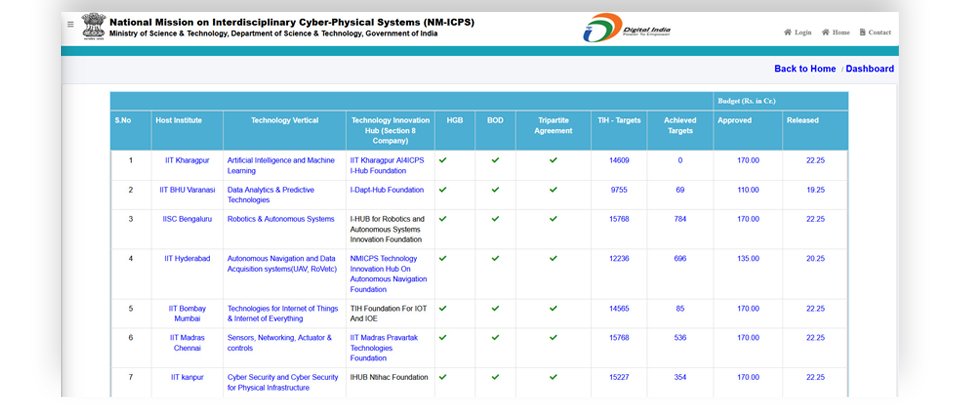Image resolution: width=960 pixels, height=420 pixels.
Task: Open Sensors, Networking, Actuator & controls vertical
Action: (x=279, y=343)
